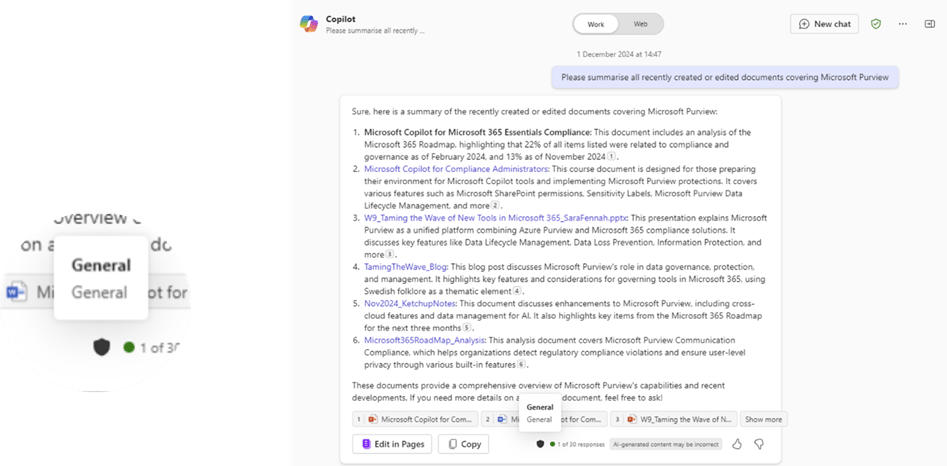Screen dimensions: 947x466
Task: Switch to the Work mode
Action: (595, 24)
